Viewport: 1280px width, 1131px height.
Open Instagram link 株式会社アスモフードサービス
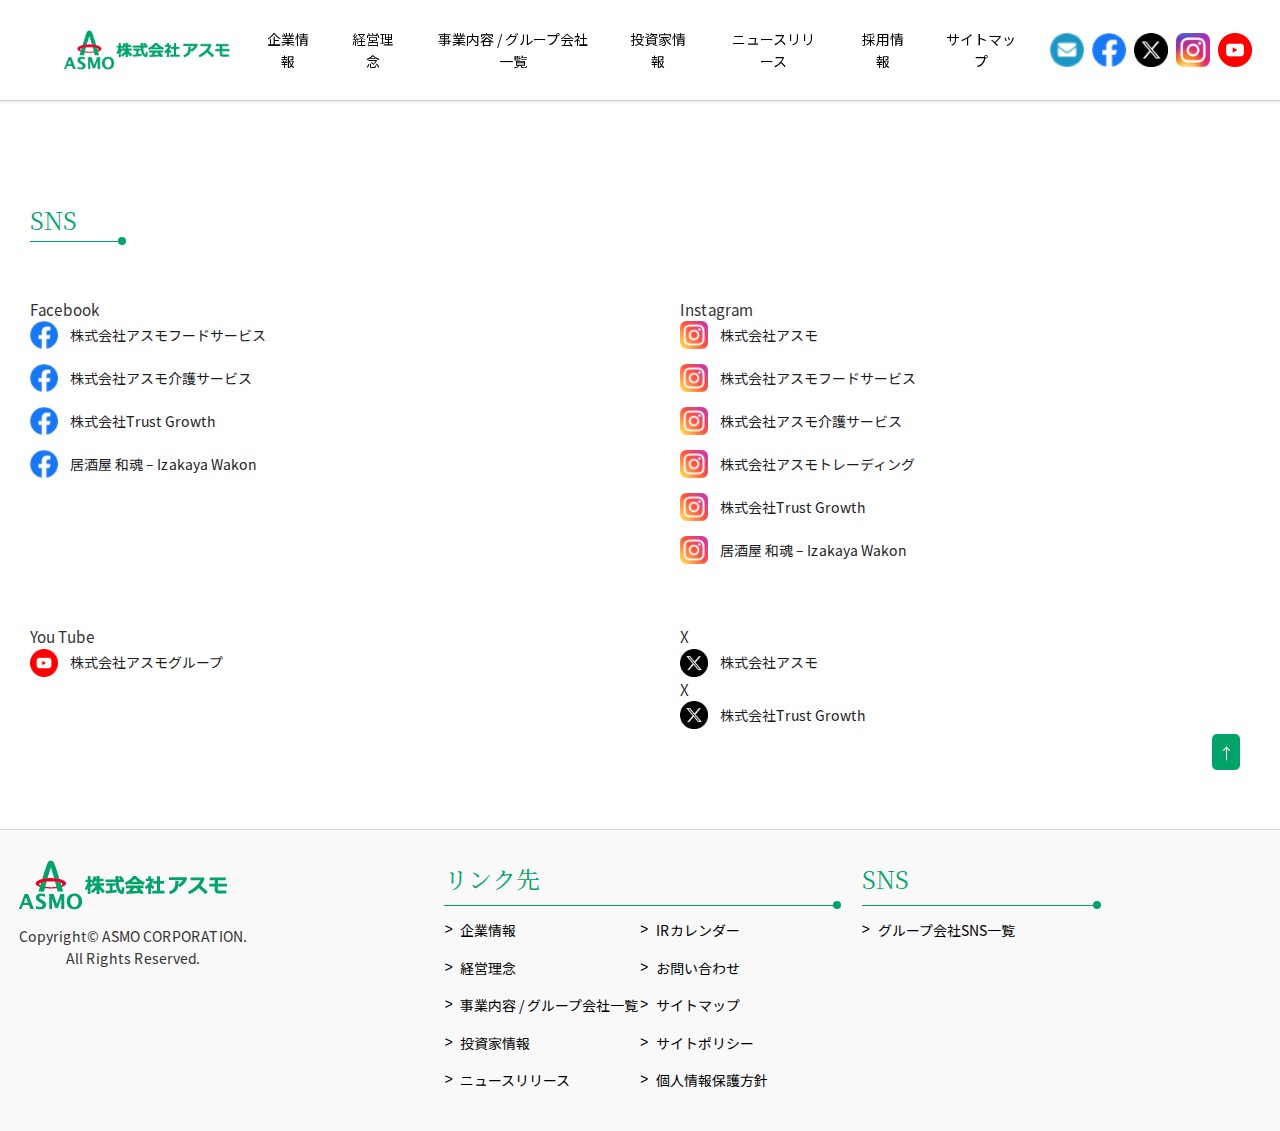[818, 379]
